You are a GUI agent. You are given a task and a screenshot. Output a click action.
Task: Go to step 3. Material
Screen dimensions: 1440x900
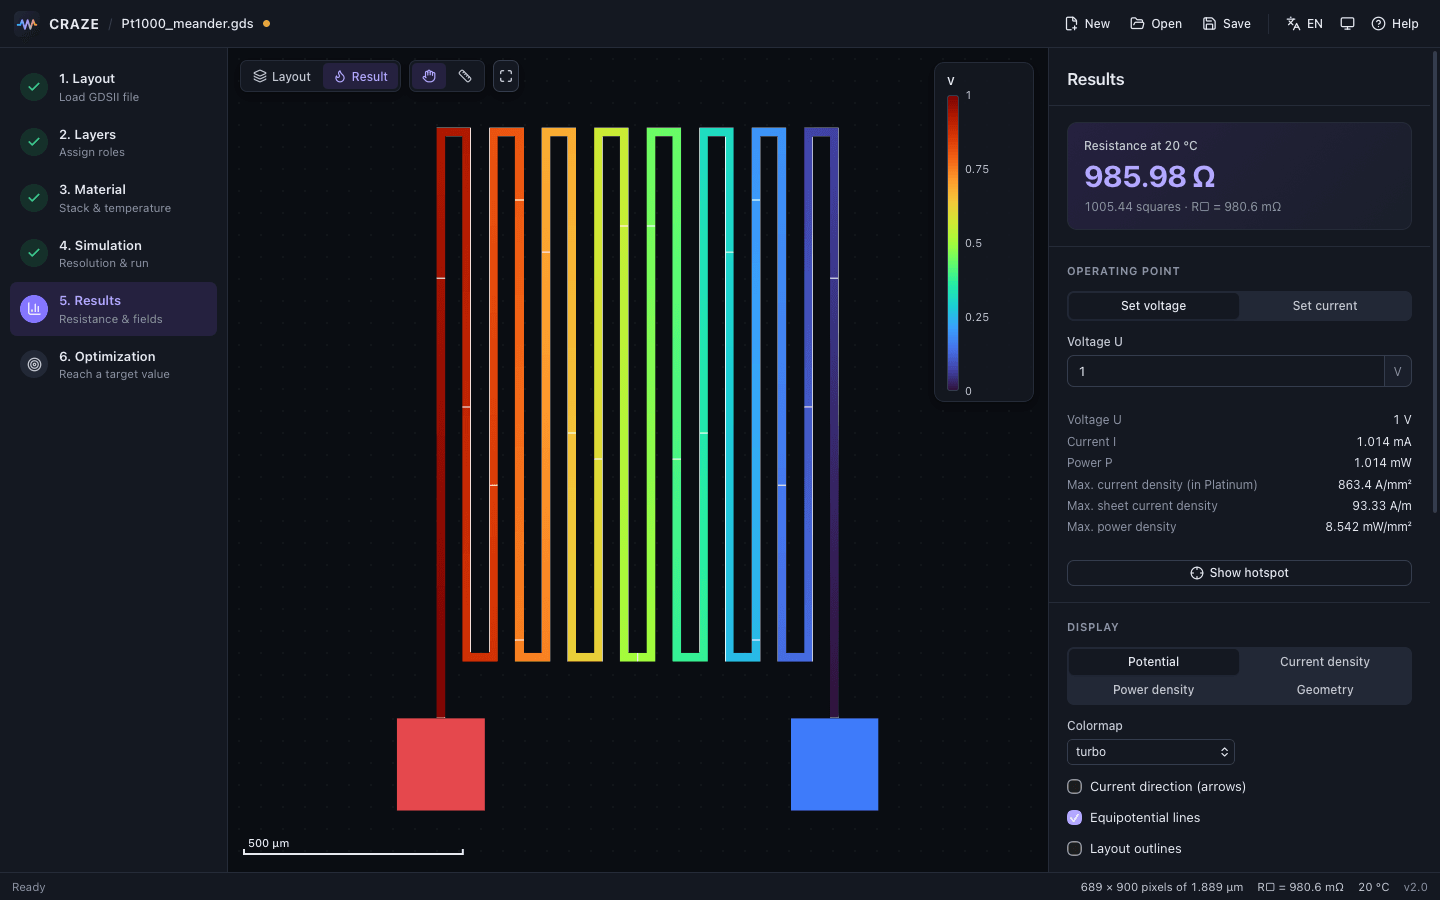point(113,198)
